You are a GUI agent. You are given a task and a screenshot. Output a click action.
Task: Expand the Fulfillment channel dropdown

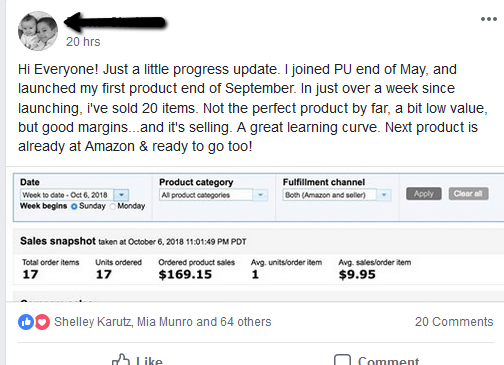[384, 195]
